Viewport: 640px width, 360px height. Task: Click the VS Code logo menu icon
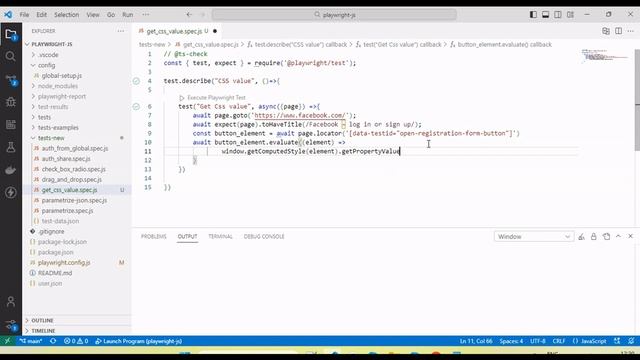8,15
